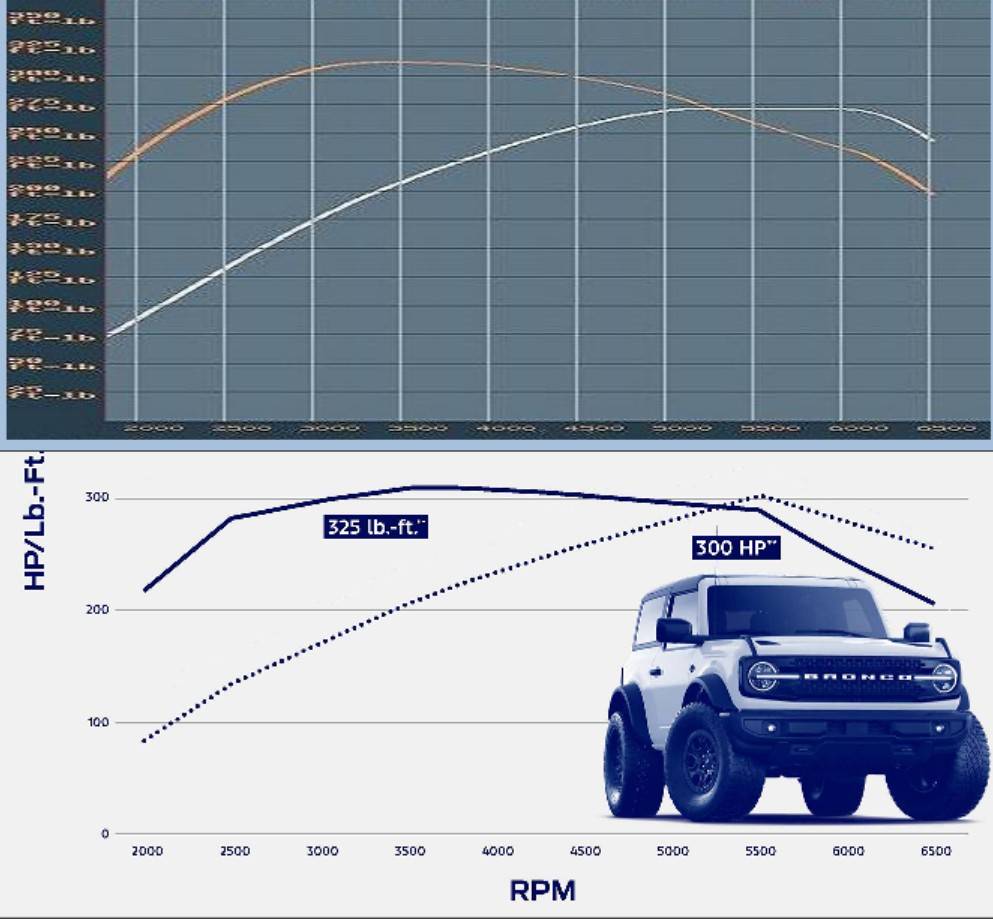Click the 175 ft-lb label on dyno chart
The image size is (993, 919).
pyautogui.click(x=52, y=220)
